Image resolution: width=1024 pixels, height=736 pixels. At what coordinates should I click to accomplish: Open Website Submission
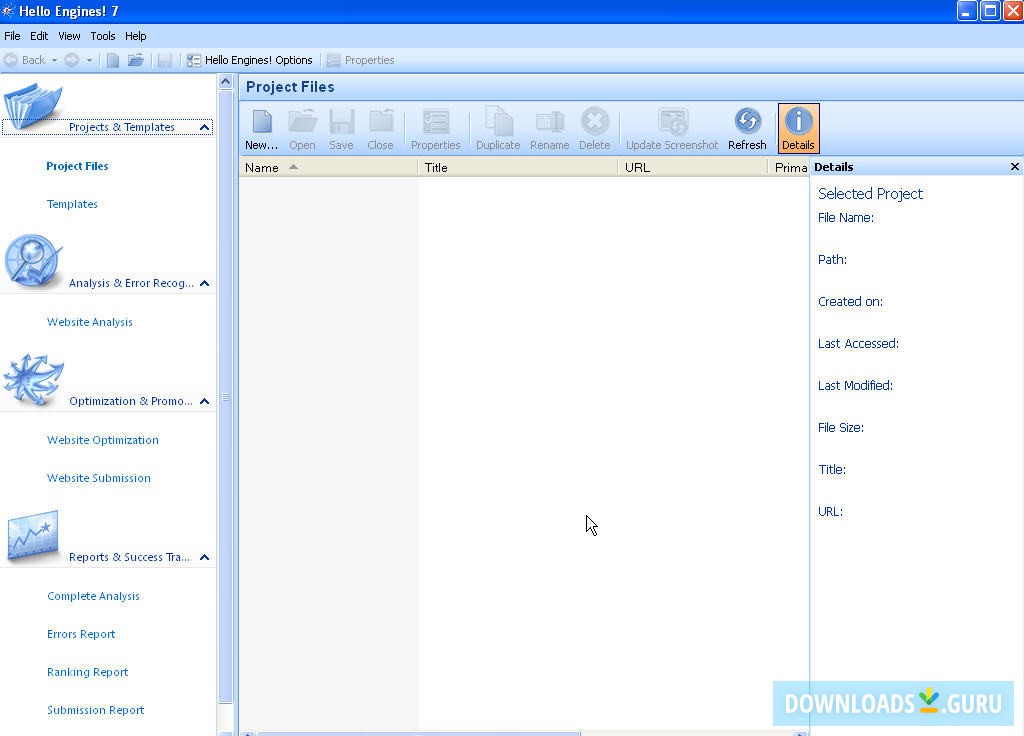click(99, 478)
